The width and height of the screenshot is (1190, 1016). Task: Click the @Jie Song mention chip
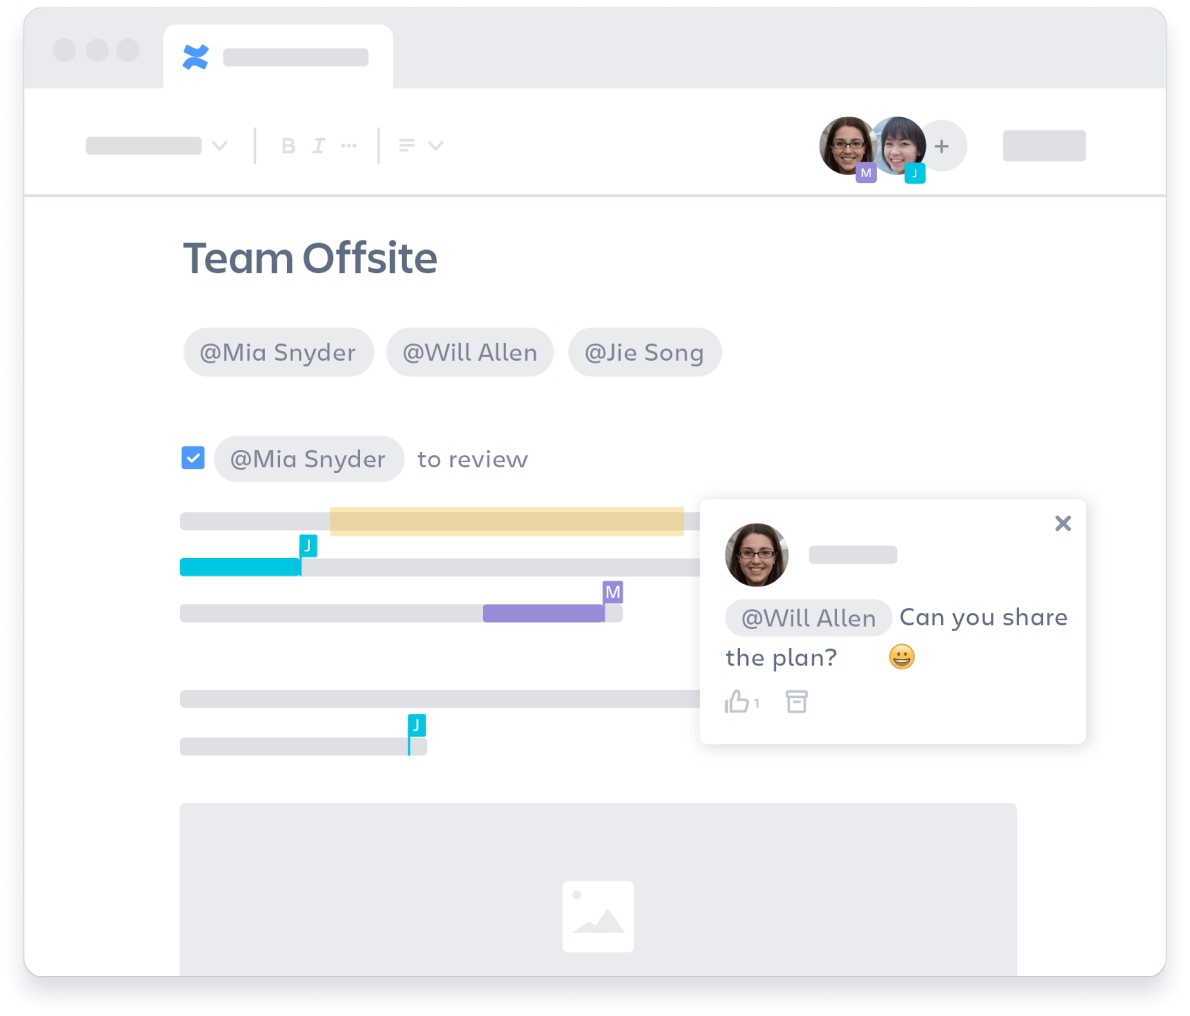[x=644, y=352]
